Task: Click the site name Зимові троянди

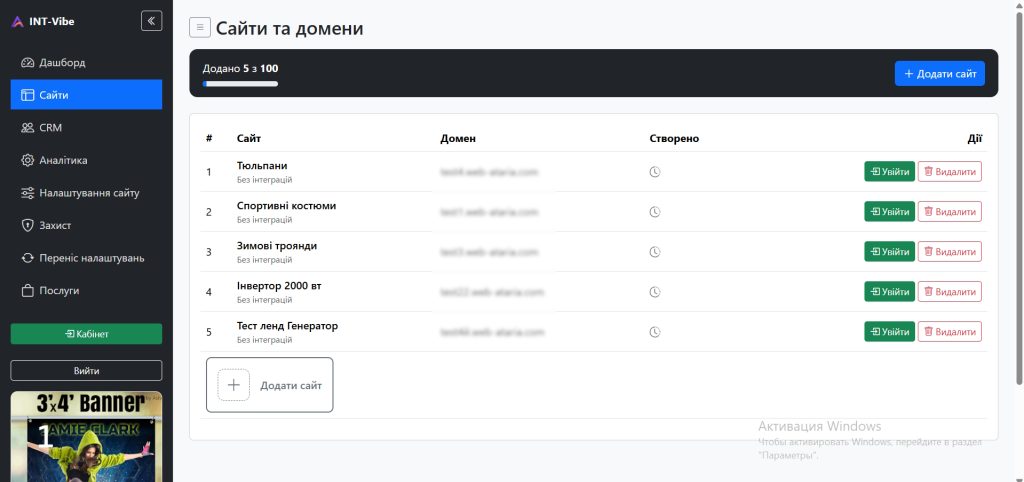Action: pyautogui.click(x=277, y=246)
